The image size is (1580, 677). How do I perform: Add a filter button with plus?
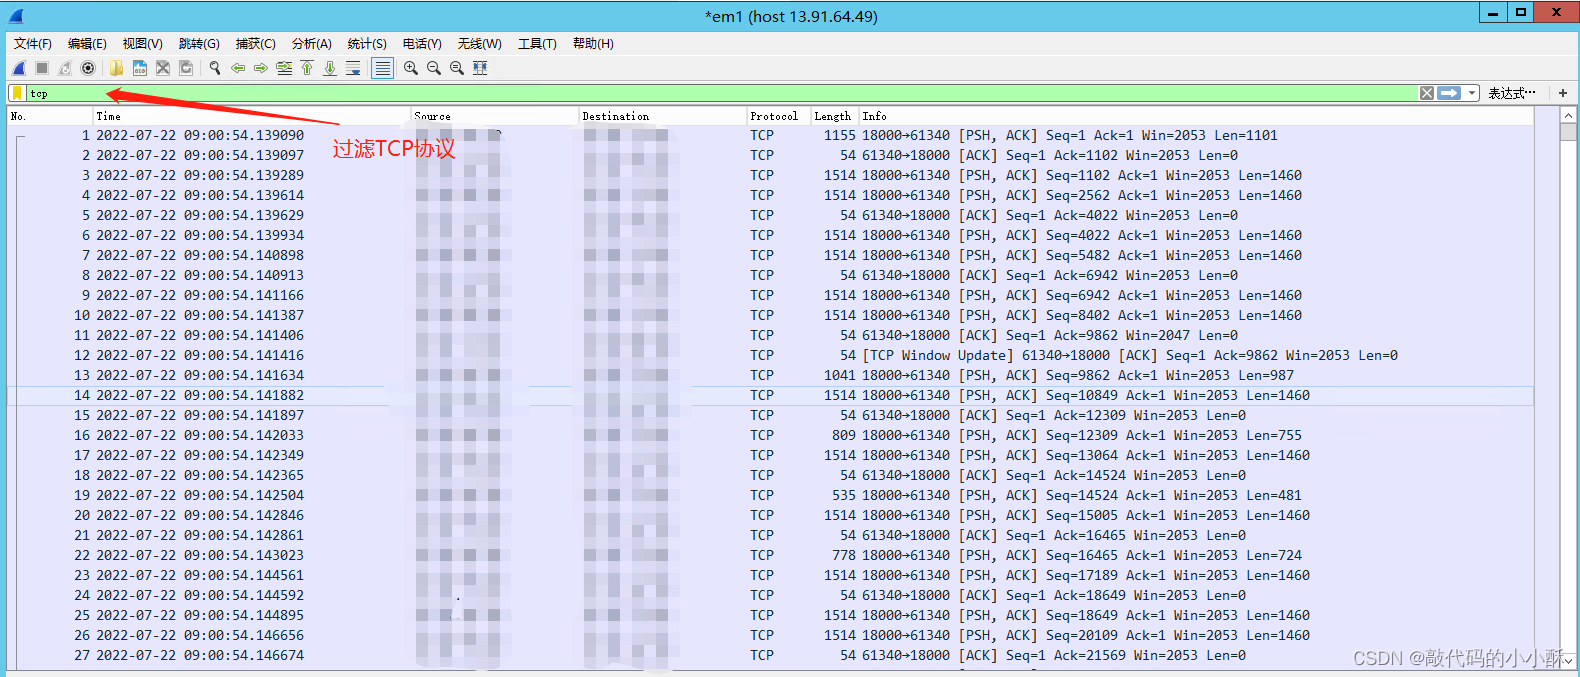(1562, 93)
